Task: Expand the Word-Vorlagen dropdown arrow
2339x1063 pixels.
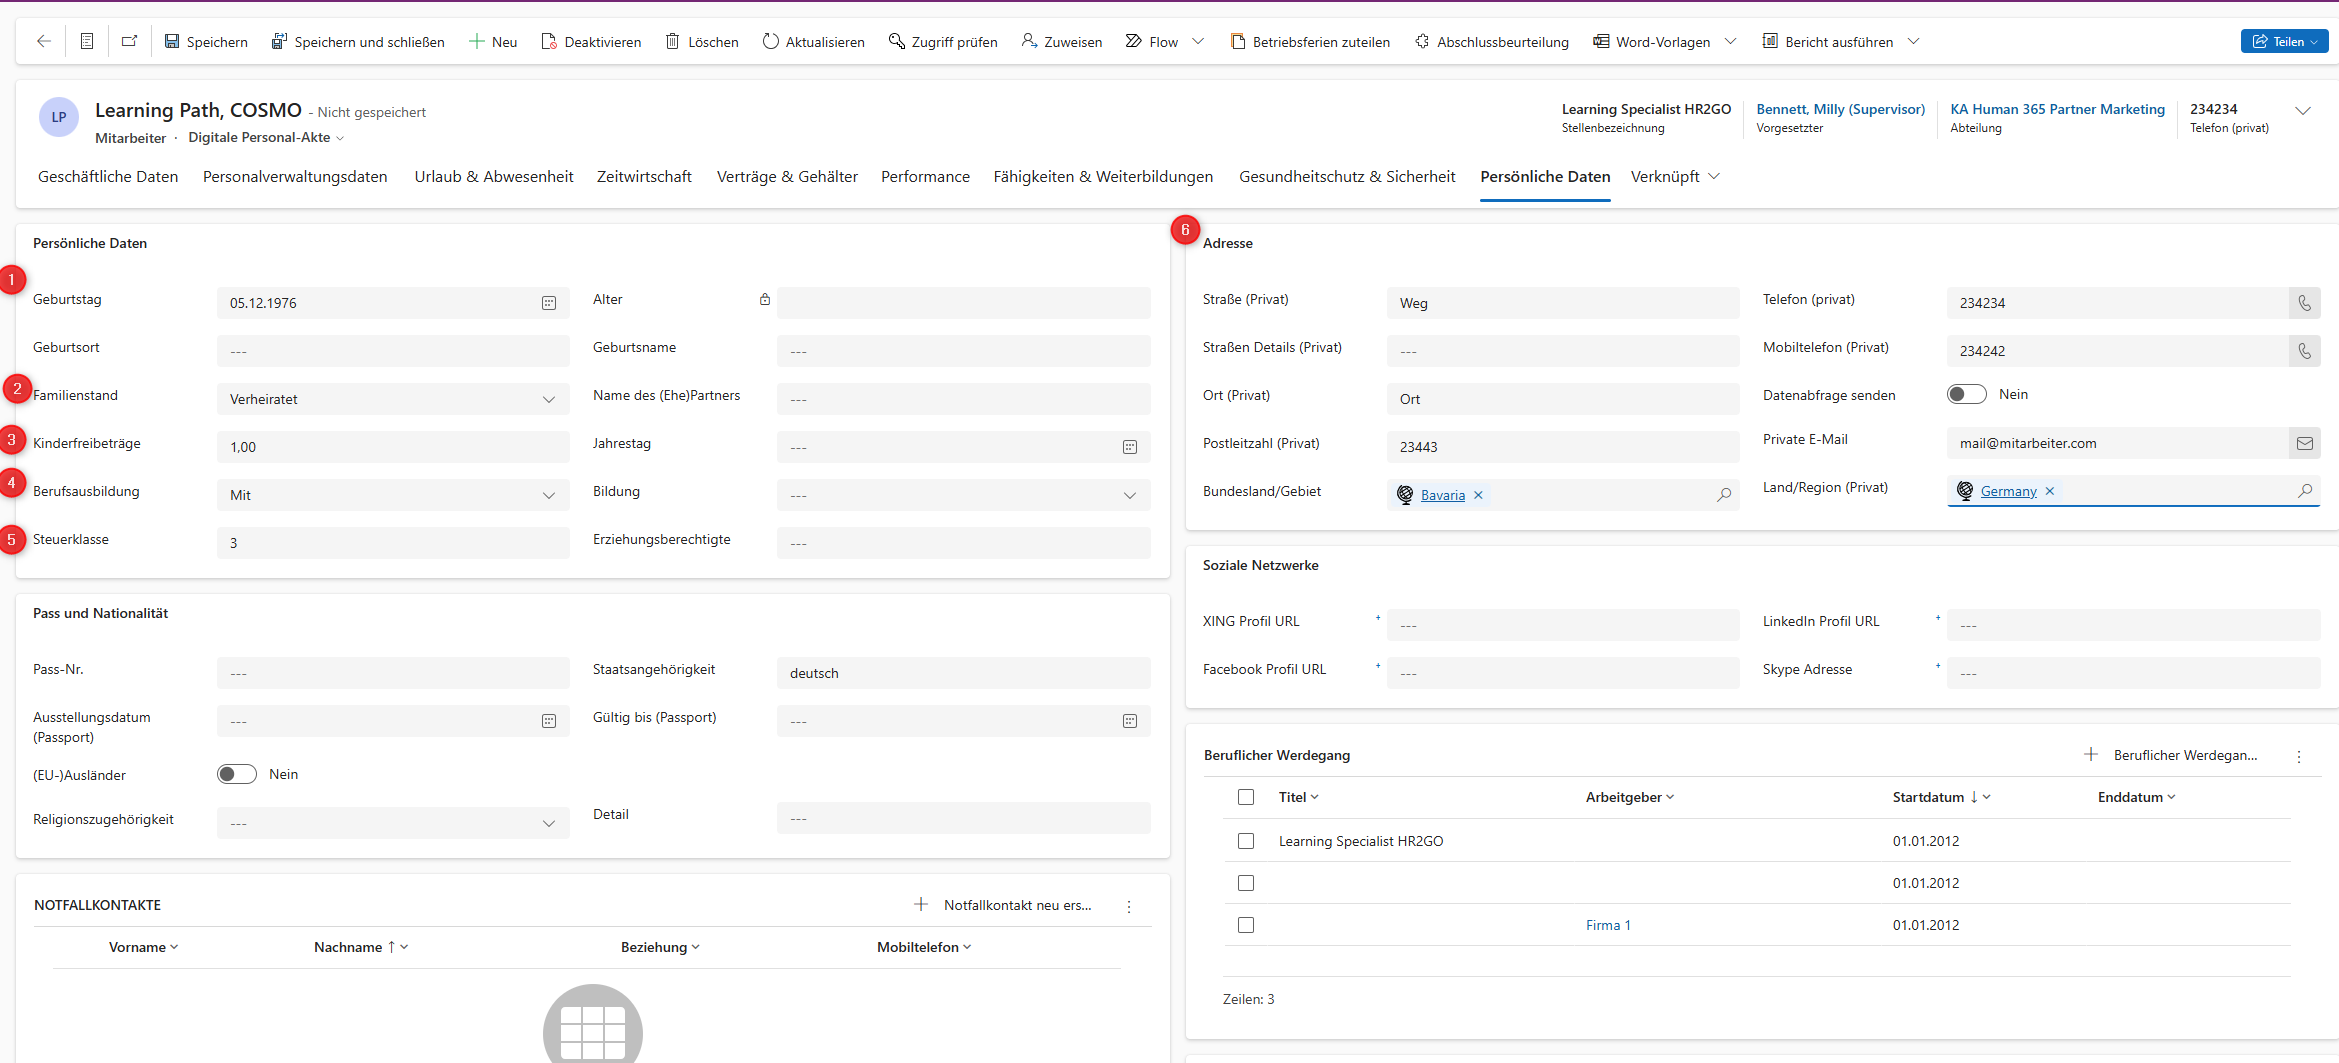Action: pyautogui.click(x=1730, y=41)
